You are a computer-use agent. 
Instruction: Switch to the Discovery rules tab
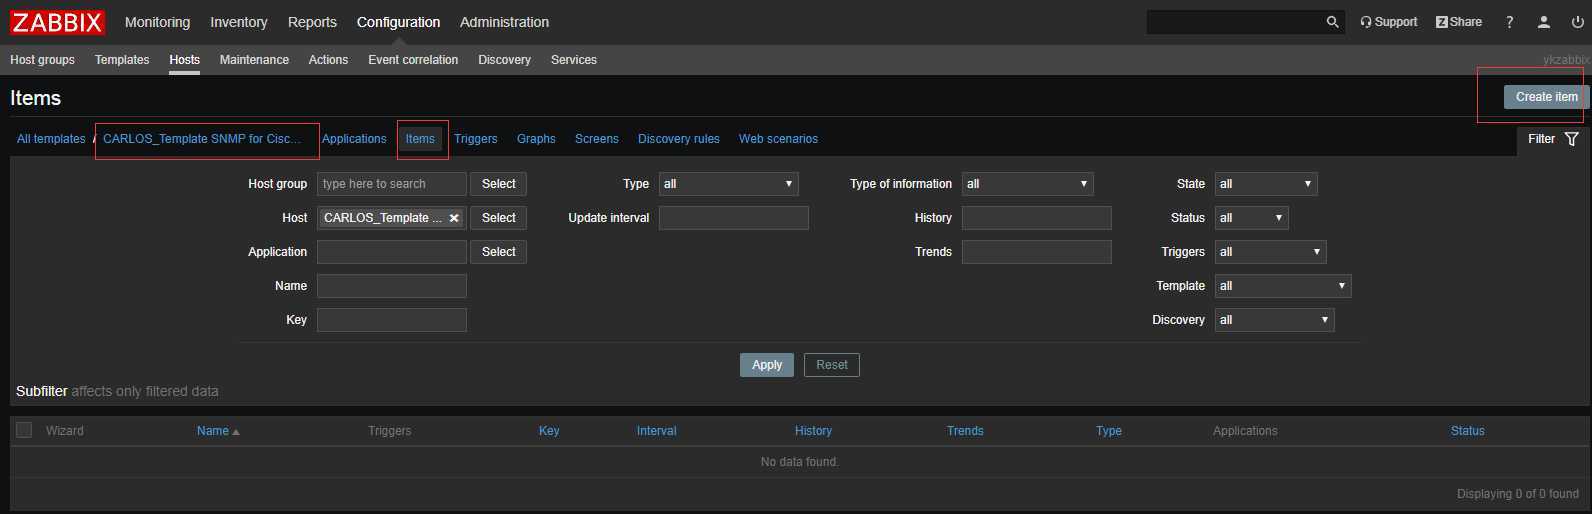(679, 139)
